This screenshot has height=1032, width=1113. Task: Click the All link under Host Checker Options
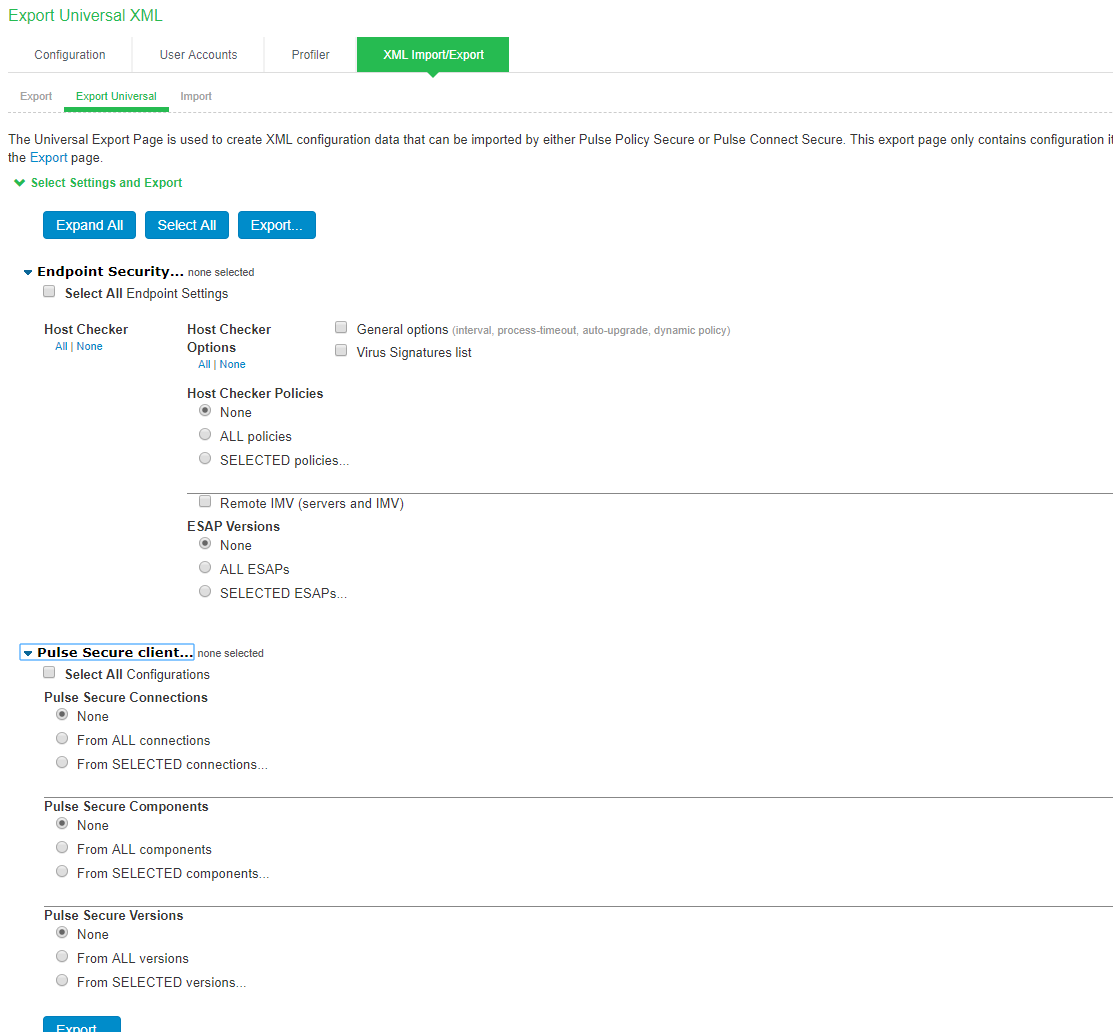204,364
